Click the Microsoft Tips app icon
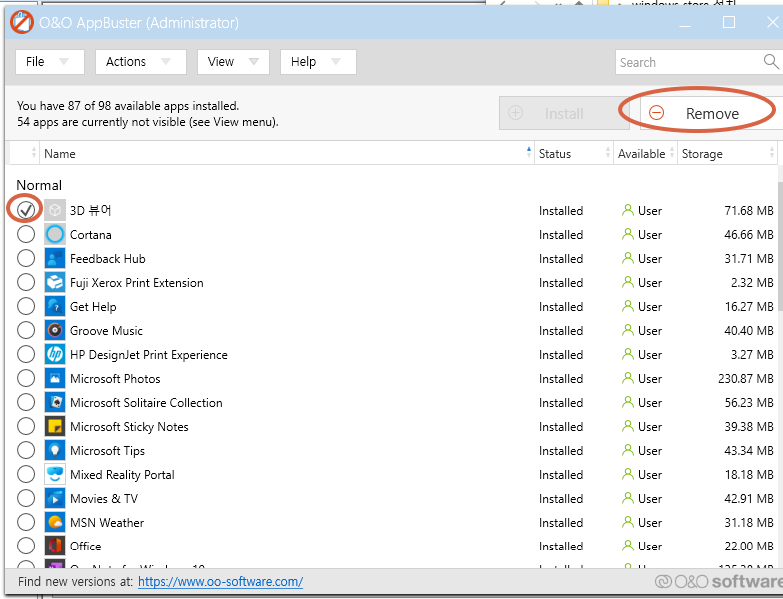The height and width of the screenshot is (599, 783). (x=55, y=450)
